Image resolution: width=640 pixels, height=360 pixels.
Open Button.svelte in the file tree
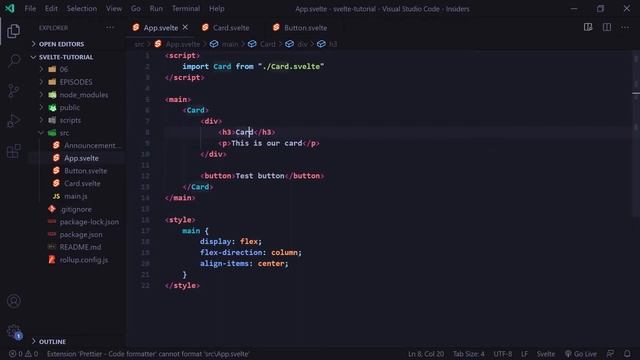pos(85,171)
